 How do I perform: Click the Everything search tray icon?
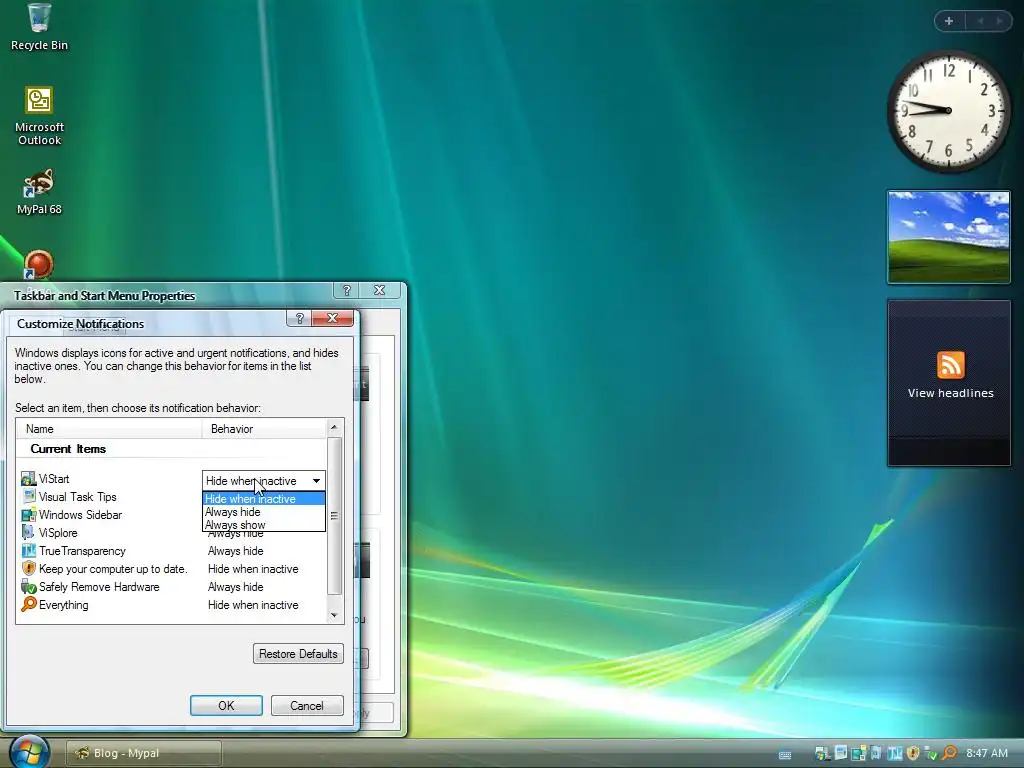950,753
